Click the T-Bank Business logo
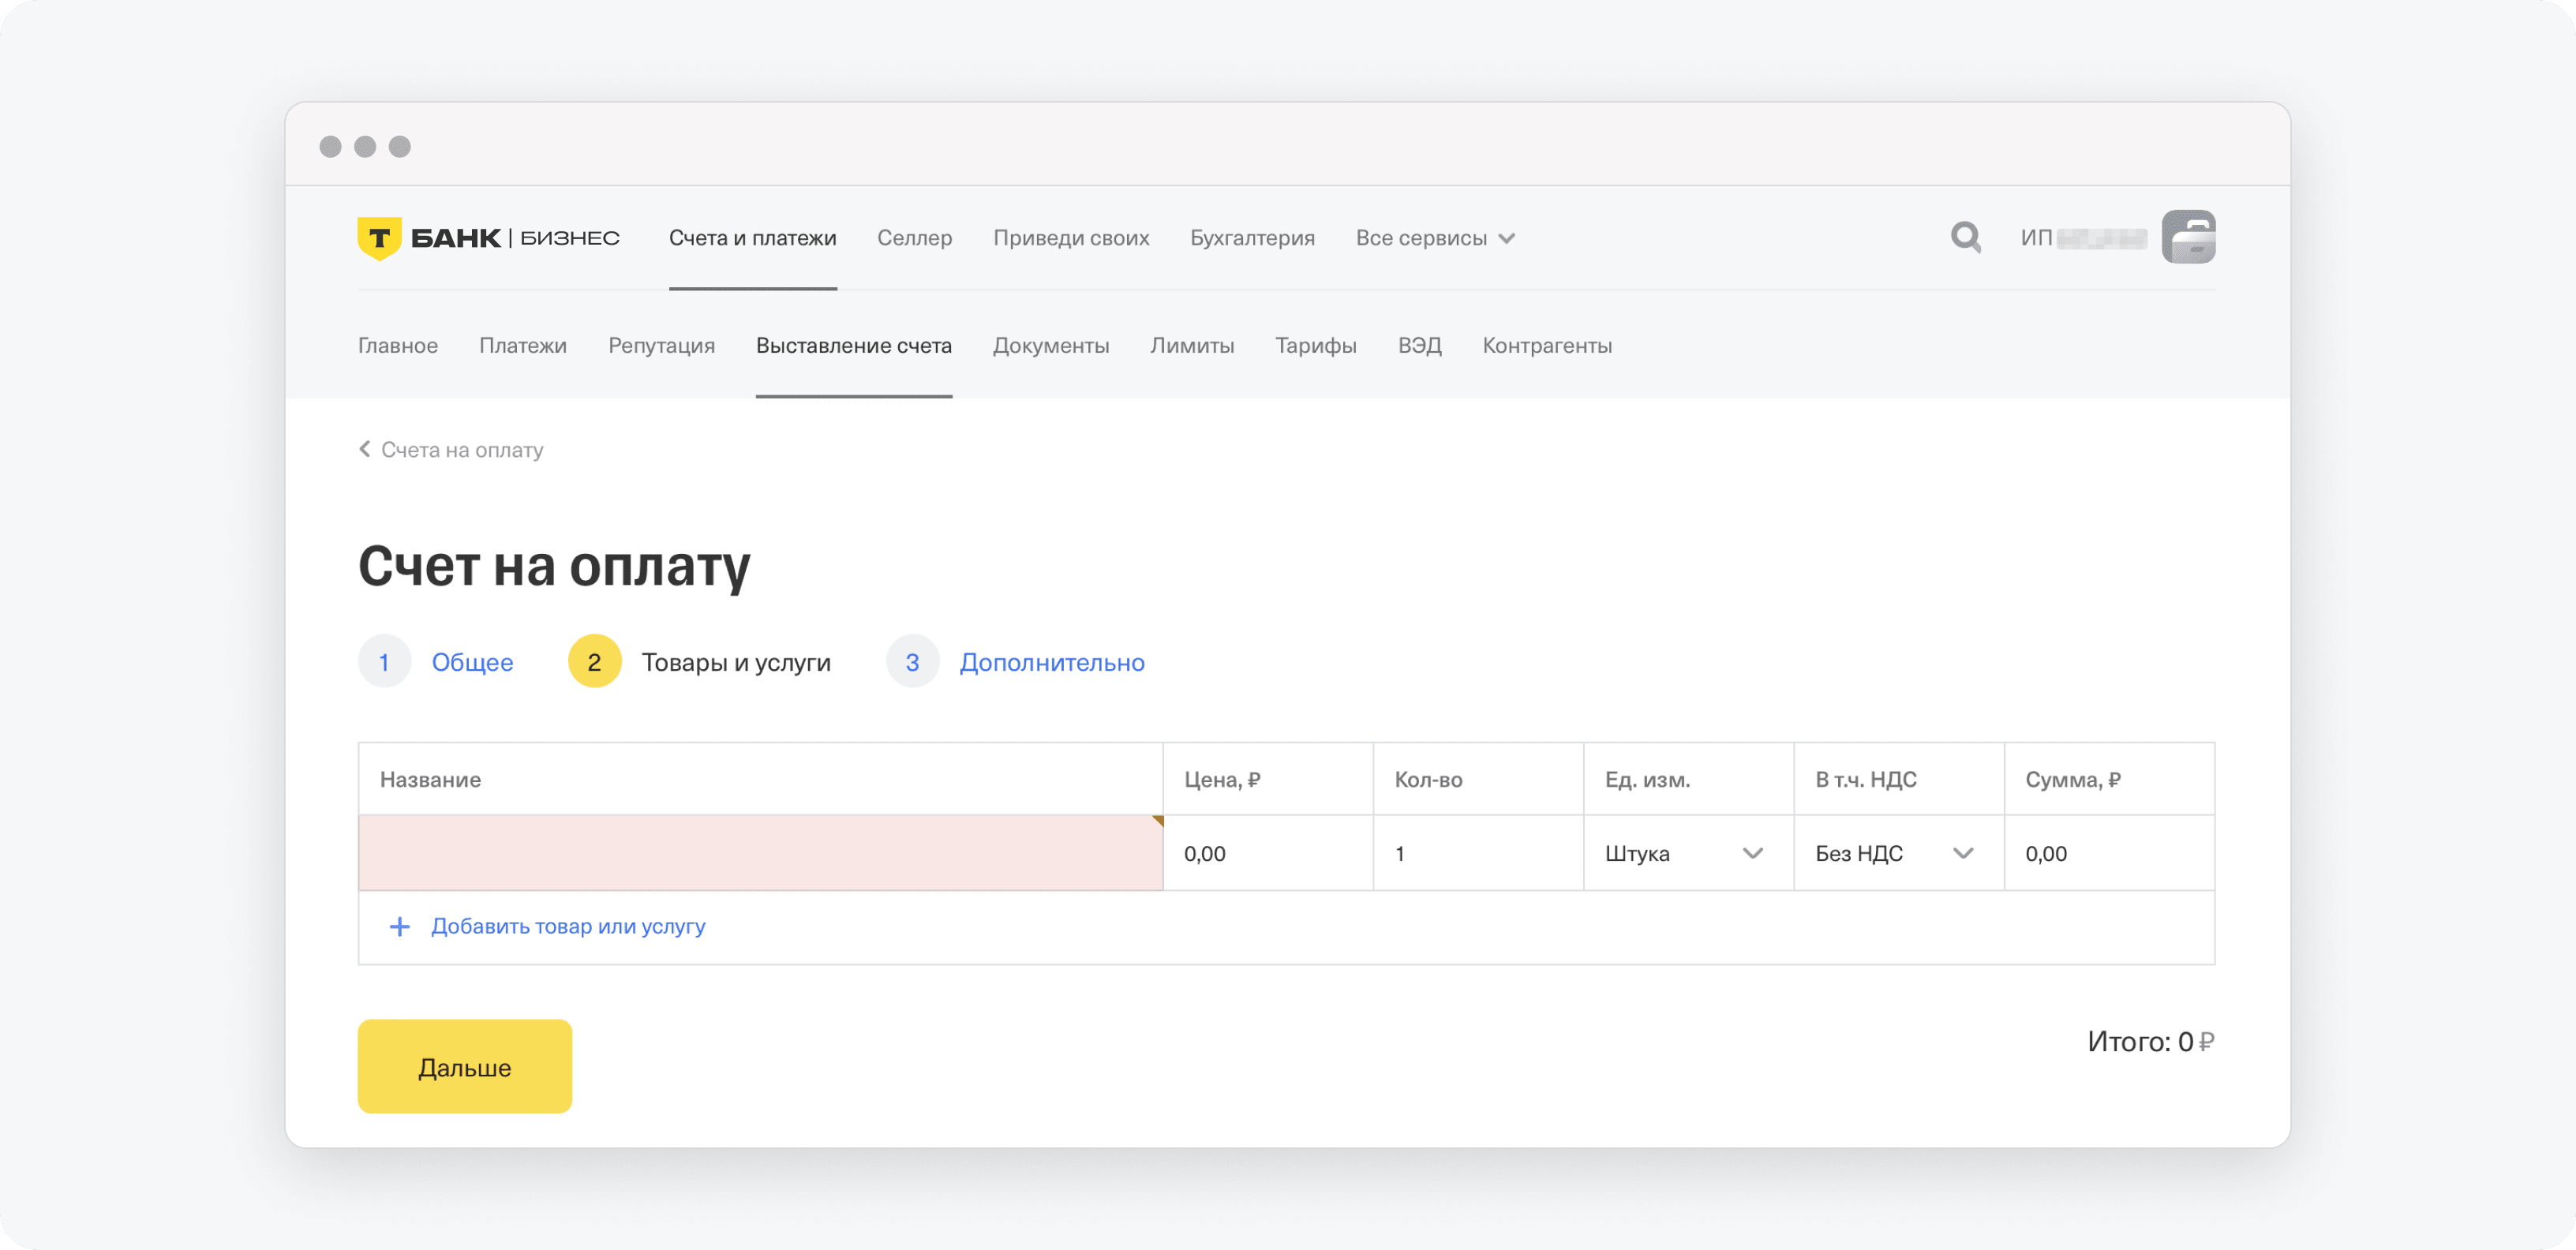 point(489,238)
